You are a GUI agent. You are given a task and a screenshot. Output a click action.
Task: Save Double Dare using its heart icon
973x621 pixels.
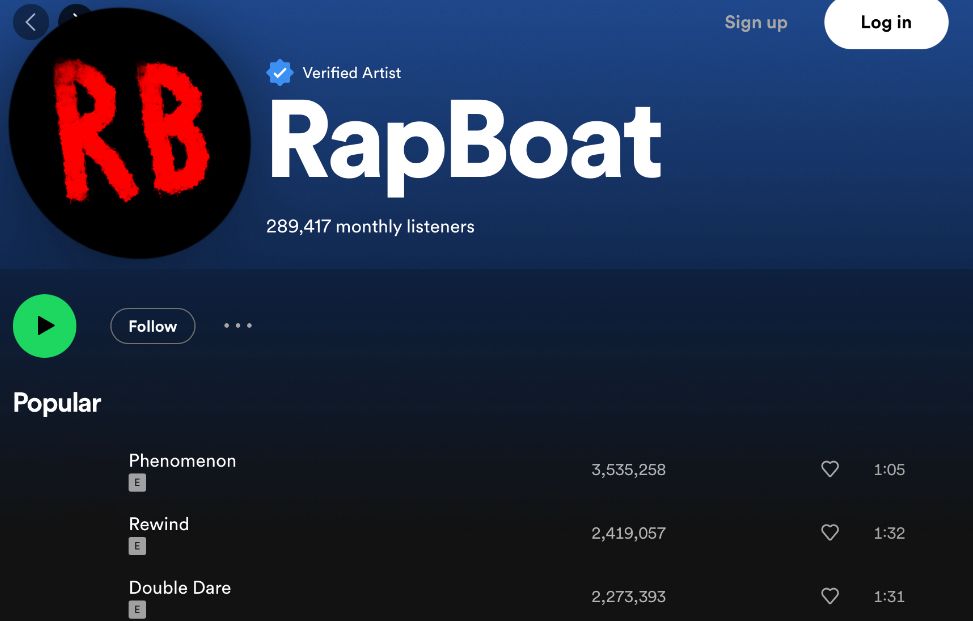[x=830, y=596]
